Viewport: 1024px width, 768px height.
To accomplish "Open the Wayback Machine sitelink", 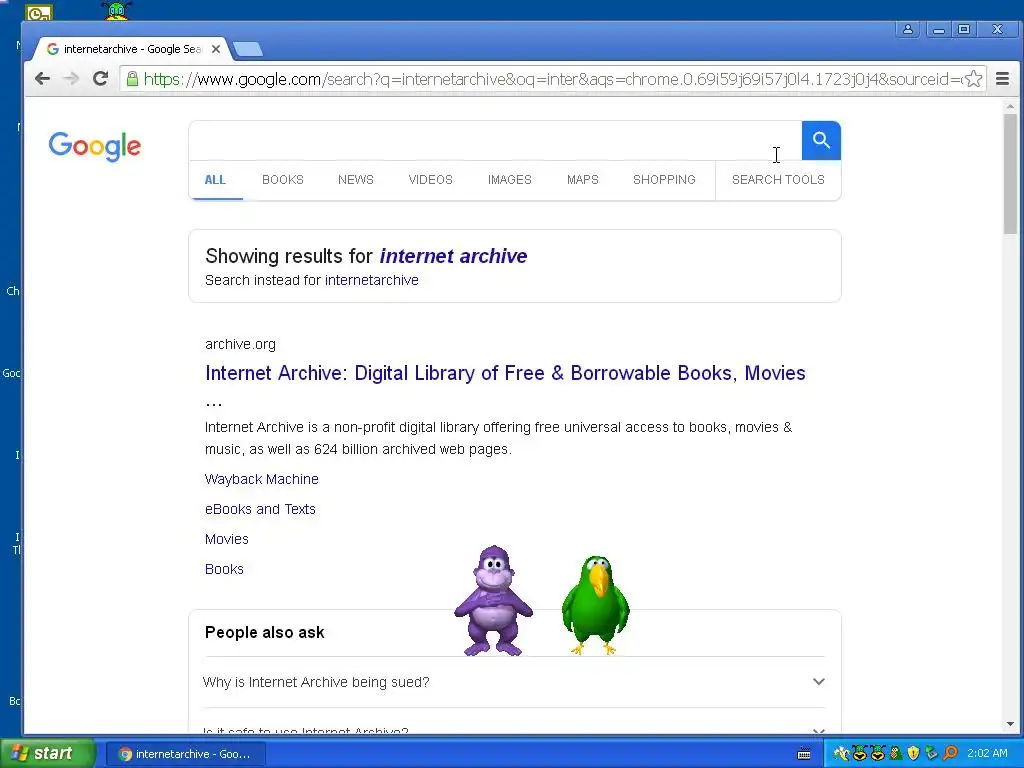I will 262,479.
